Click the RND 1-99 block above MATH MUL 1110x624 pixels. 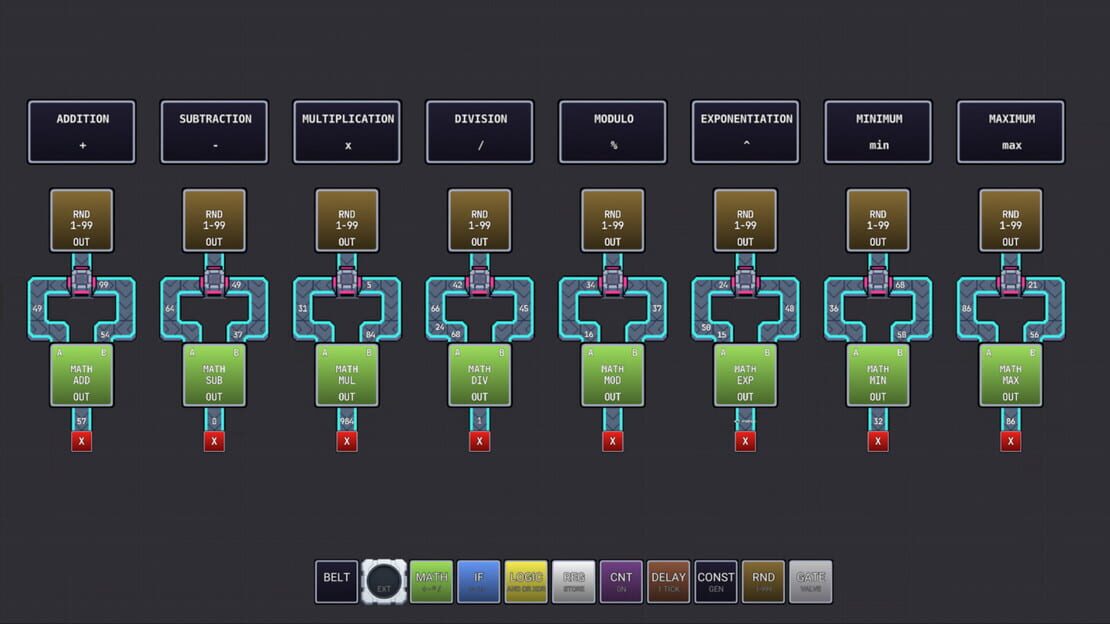click(347, 220)
